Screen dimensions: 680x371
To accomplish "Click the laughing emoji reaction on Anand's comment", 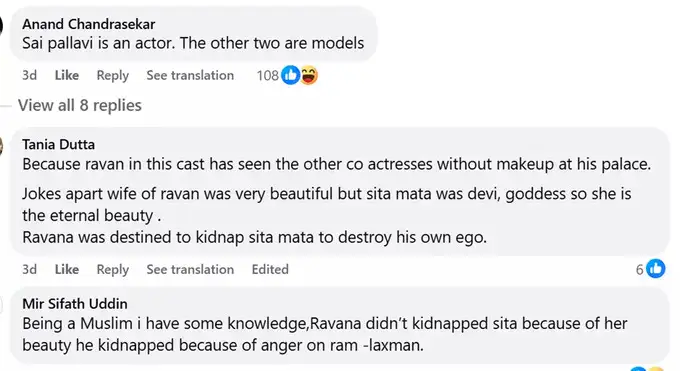I will [x=309, y=75].
